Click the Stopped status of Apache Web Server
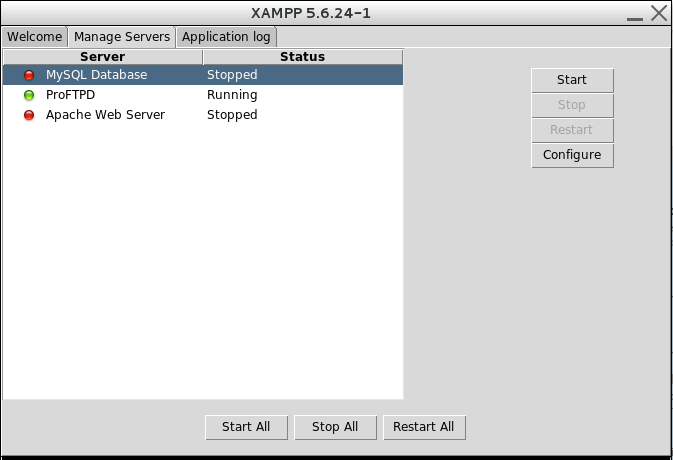The image size is (673, 460). [x=232, y=115]
